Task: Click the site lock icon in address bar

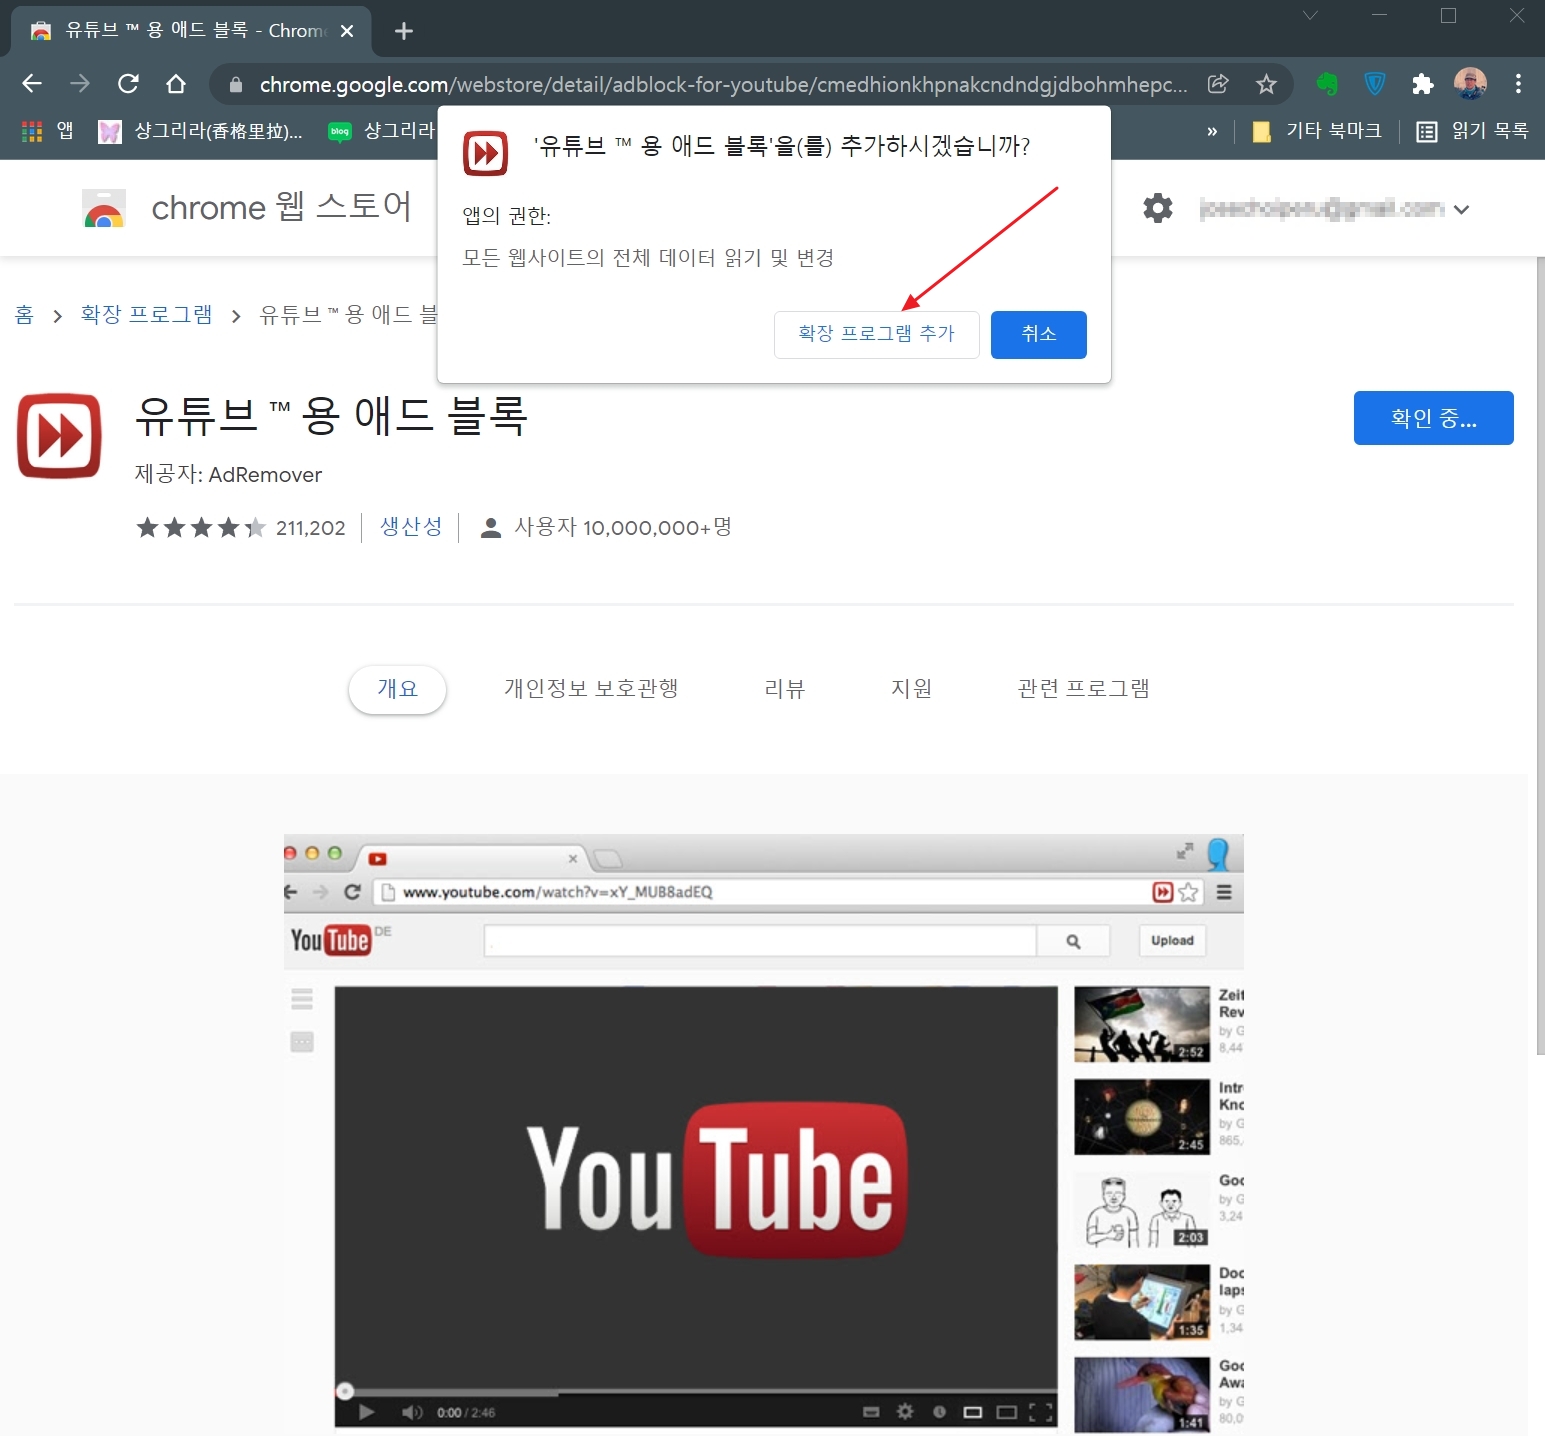Action: pos(236,85)
